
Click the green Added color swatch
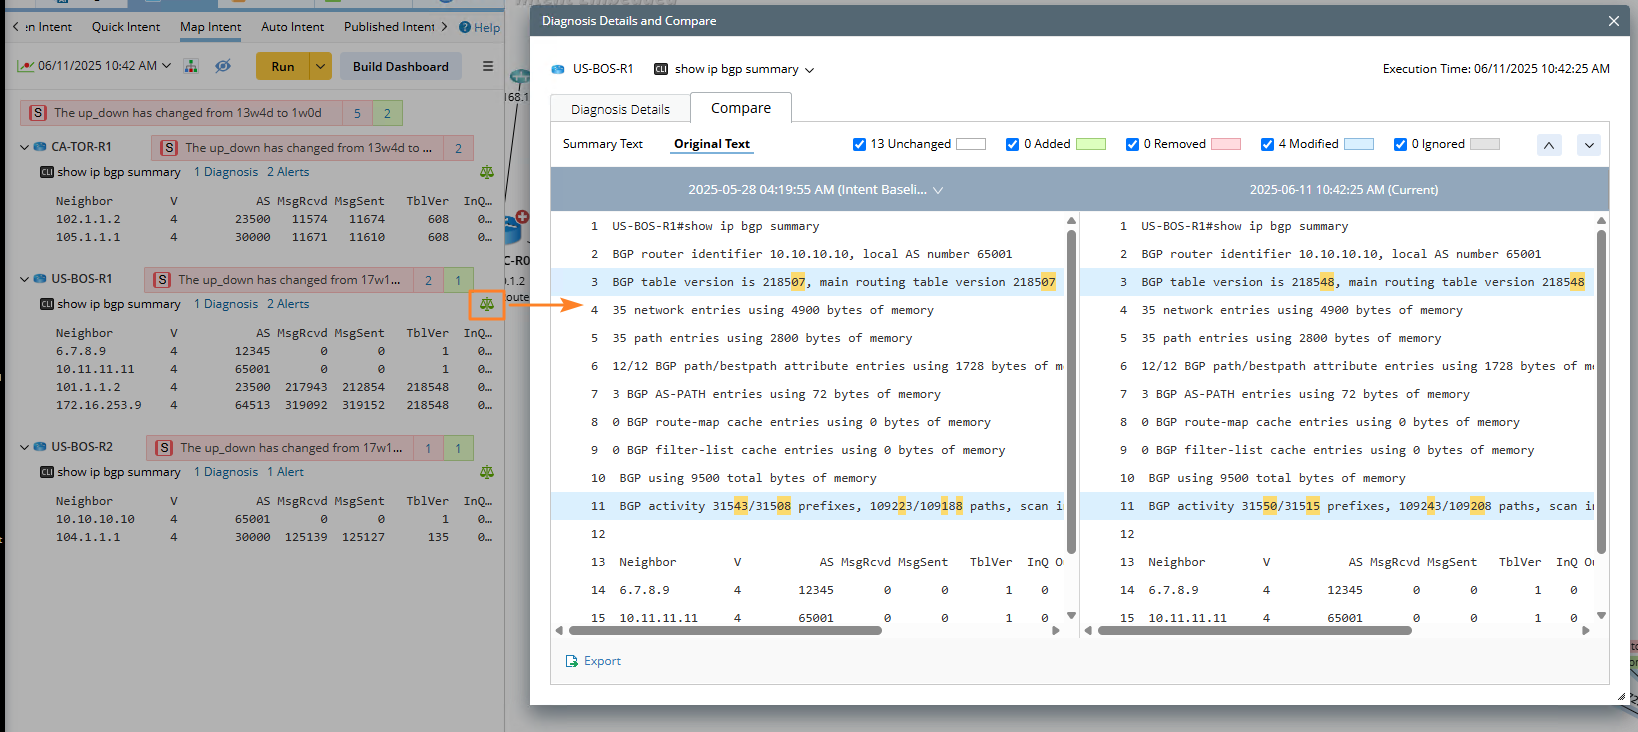[x=1091, y=144]
